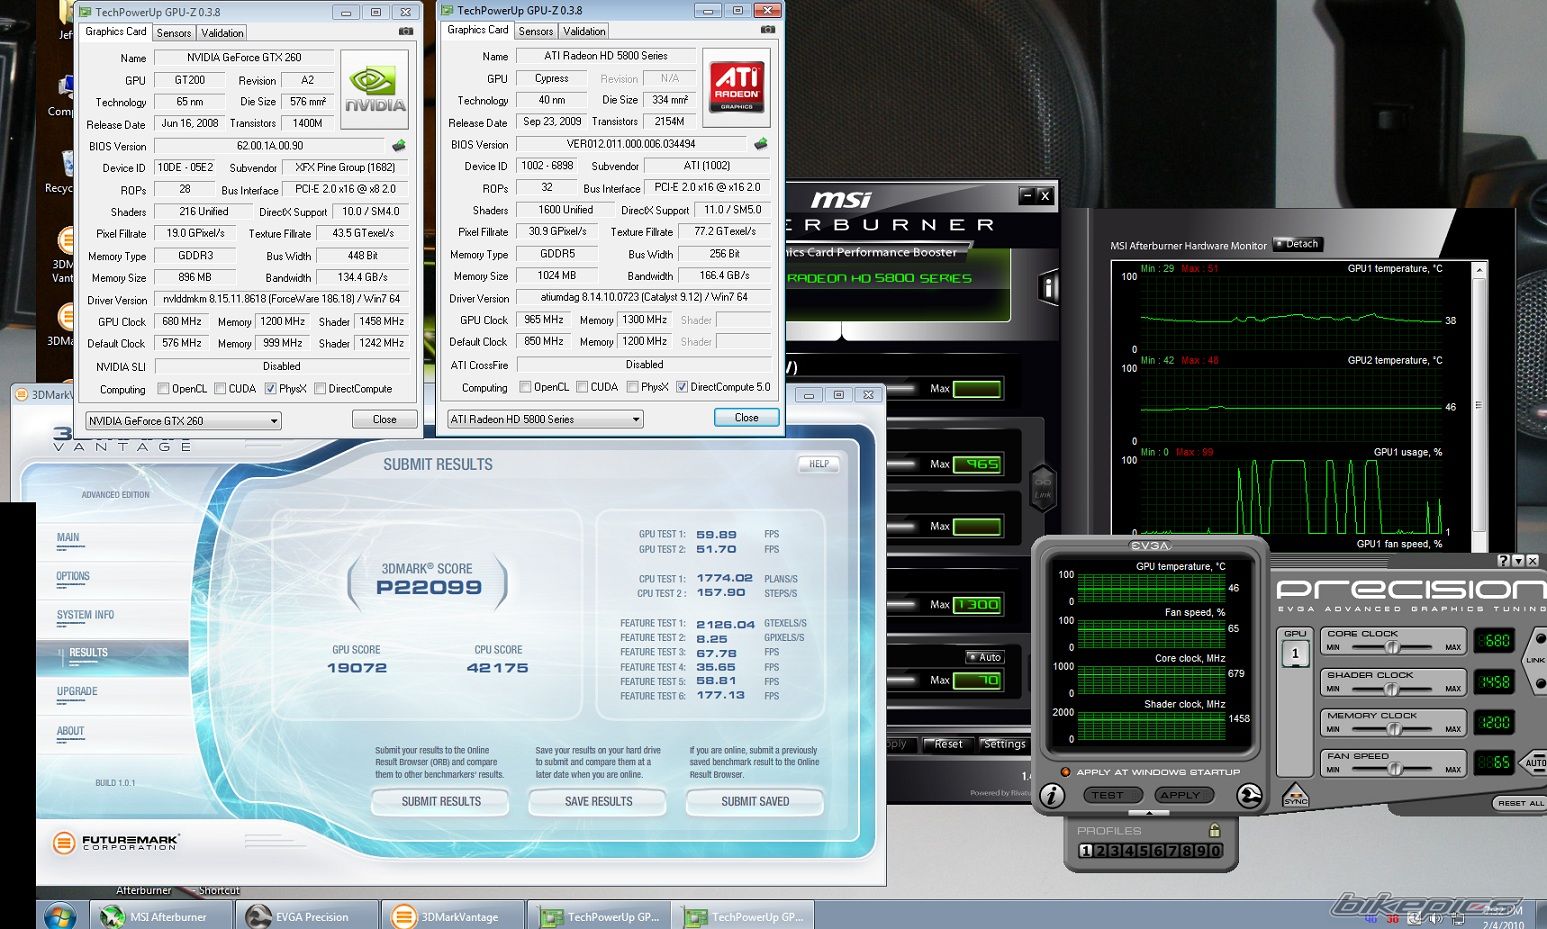Open Settings in MSI Afterburner
The width and height of the screenshot is (1547, 929).
[x=1004, y=744]
